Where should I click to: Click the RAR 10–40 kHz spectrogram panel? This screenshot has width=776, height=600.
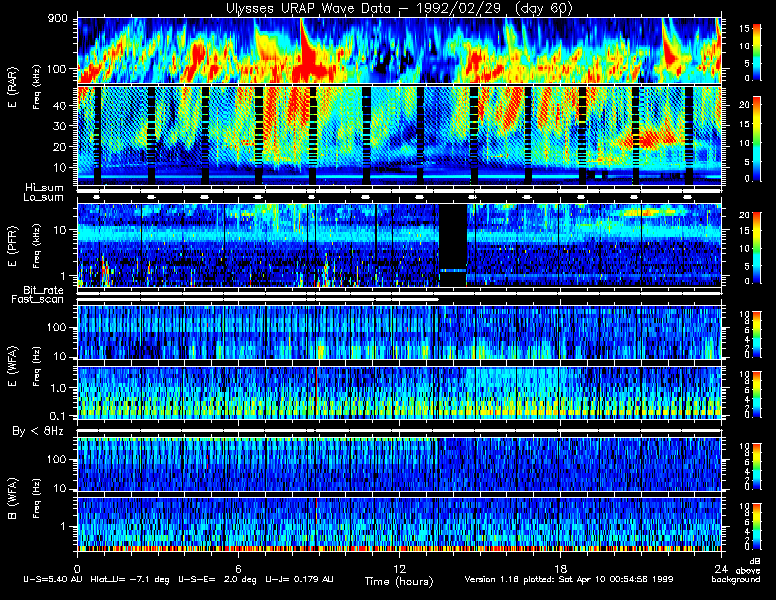(x=399, y=136)
